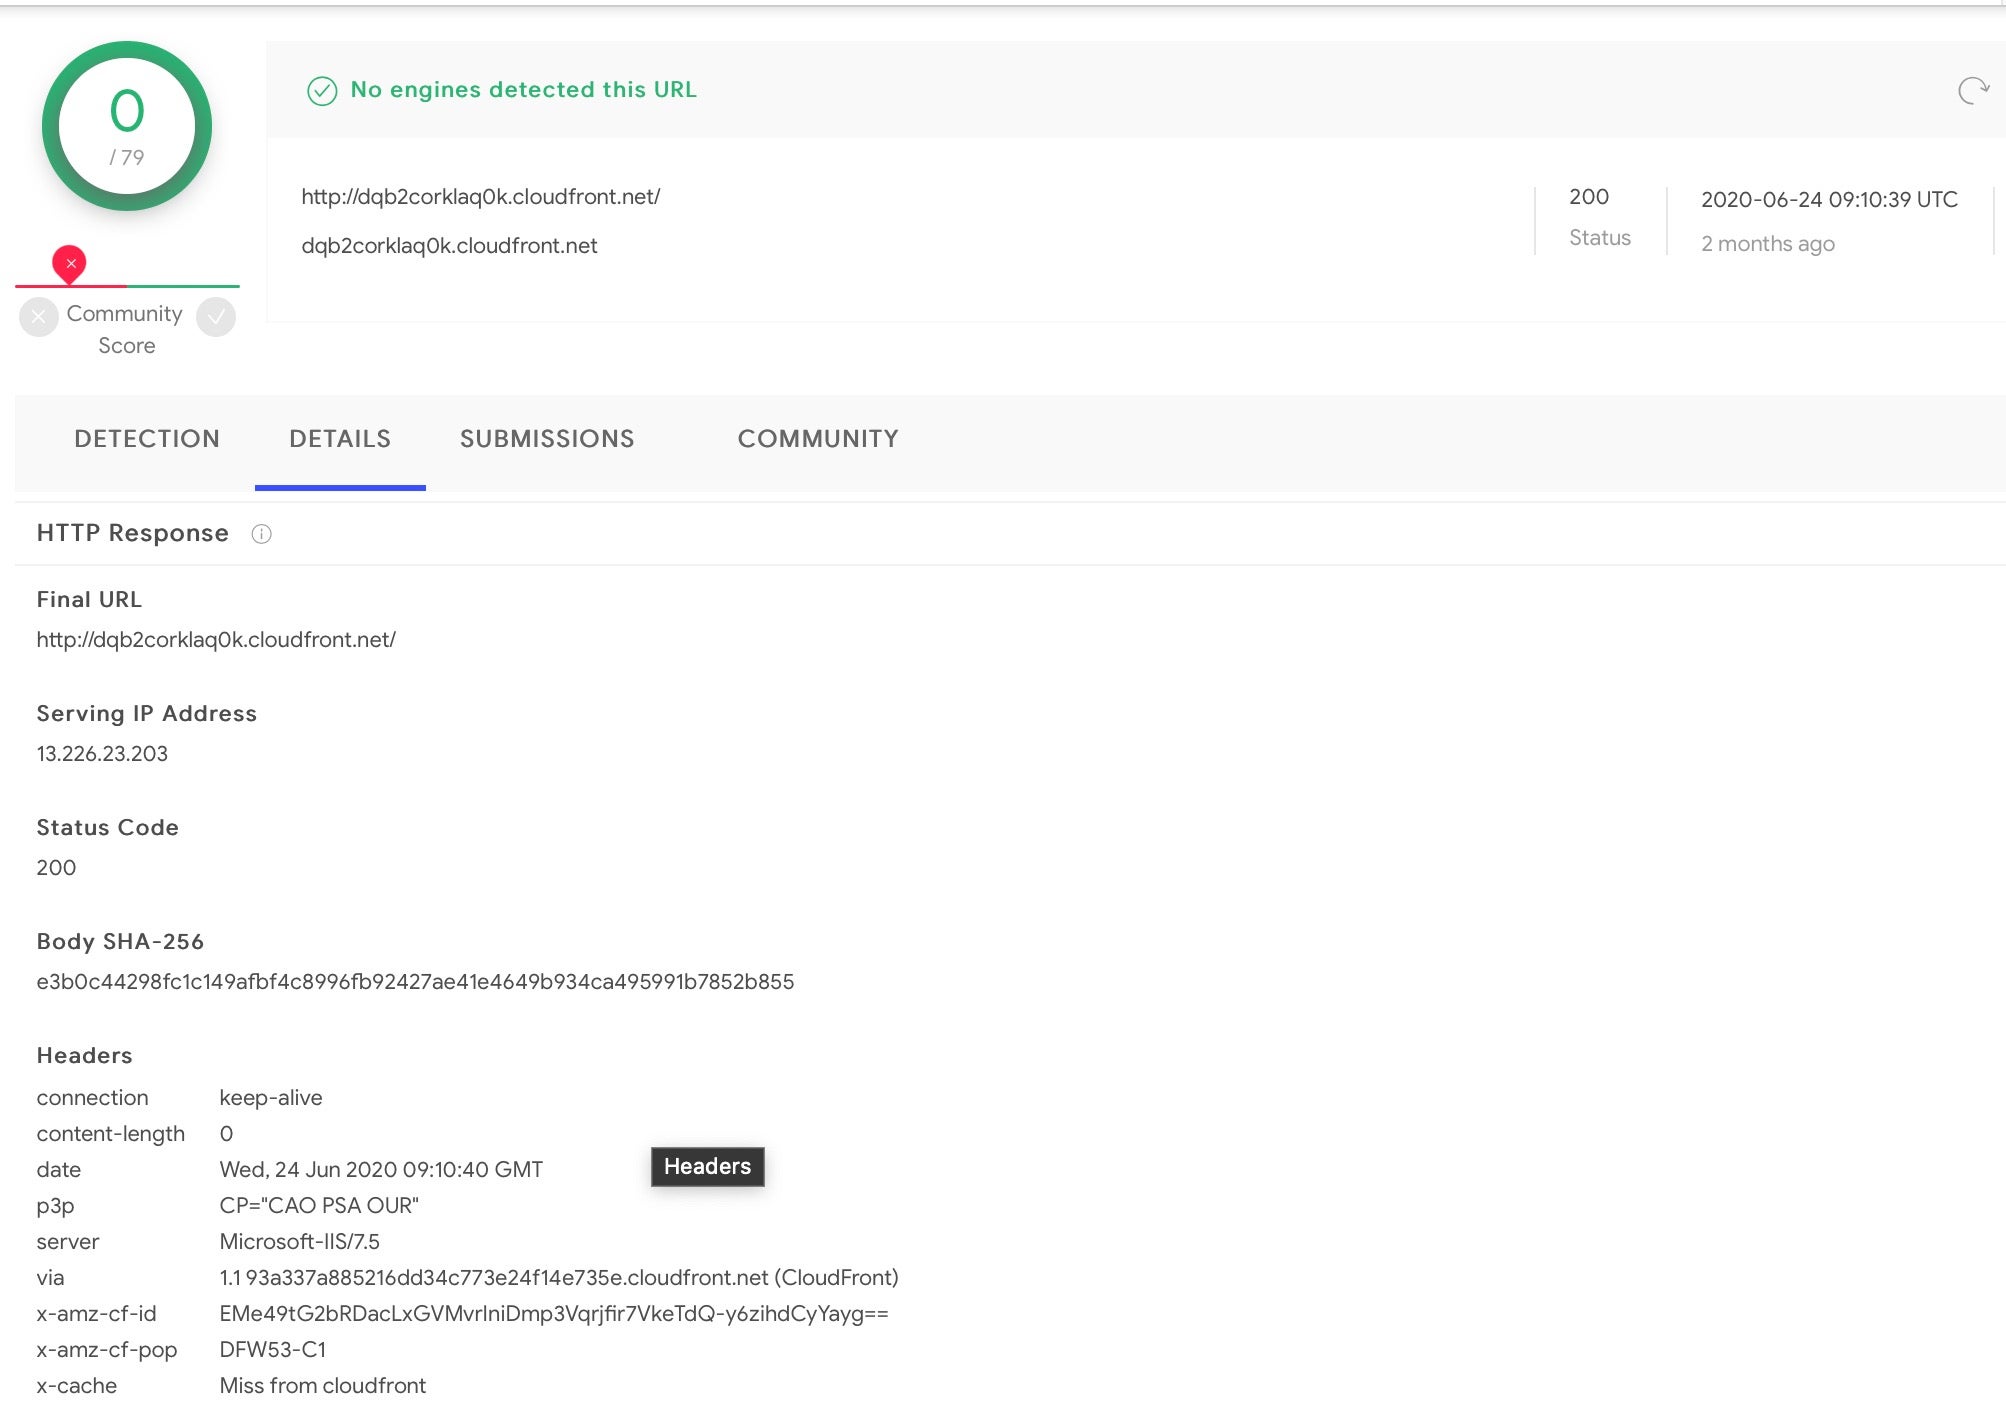Click the reanalyze refresh icon

pyautogui.click(x=1973, y=91)
